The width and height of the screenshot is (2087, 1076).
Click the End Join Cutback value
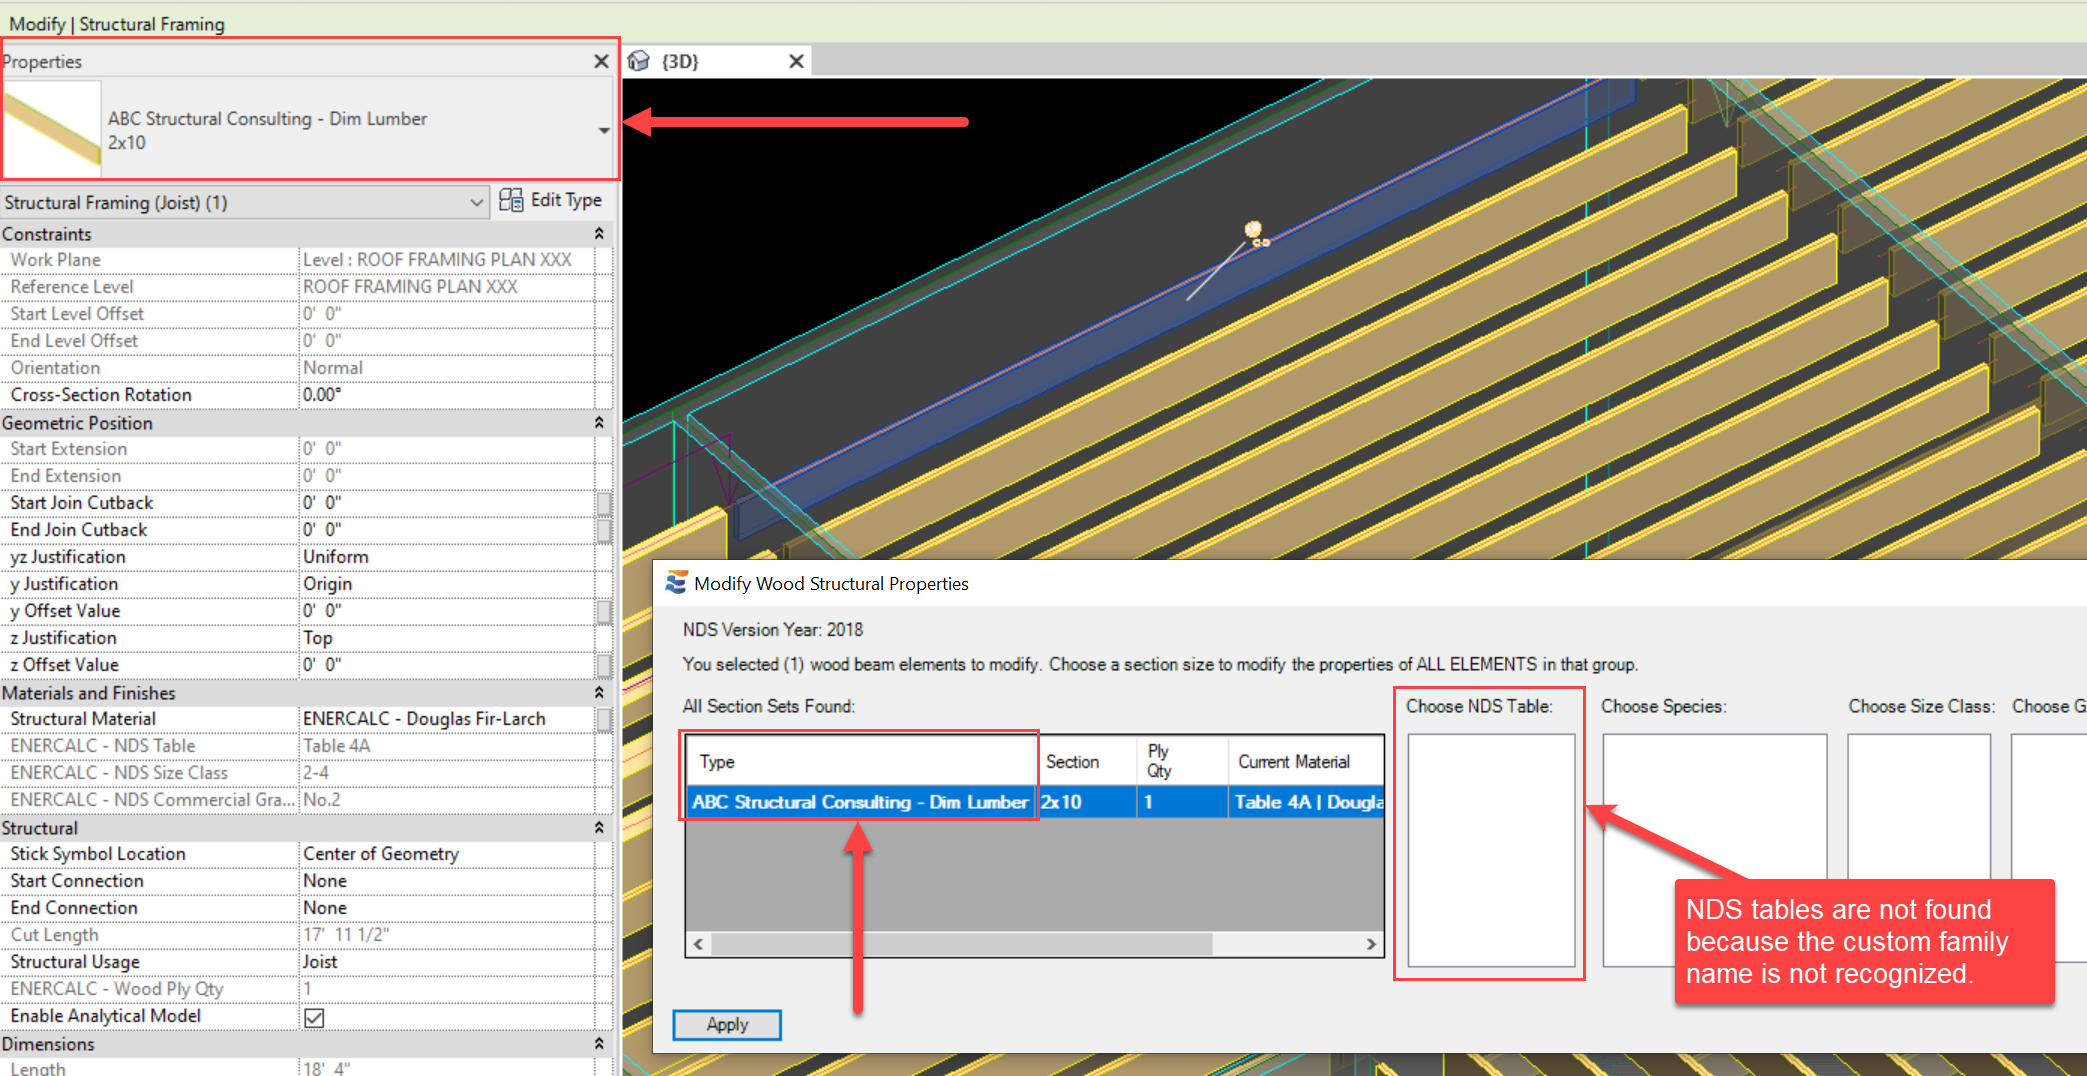click(447, 530)
